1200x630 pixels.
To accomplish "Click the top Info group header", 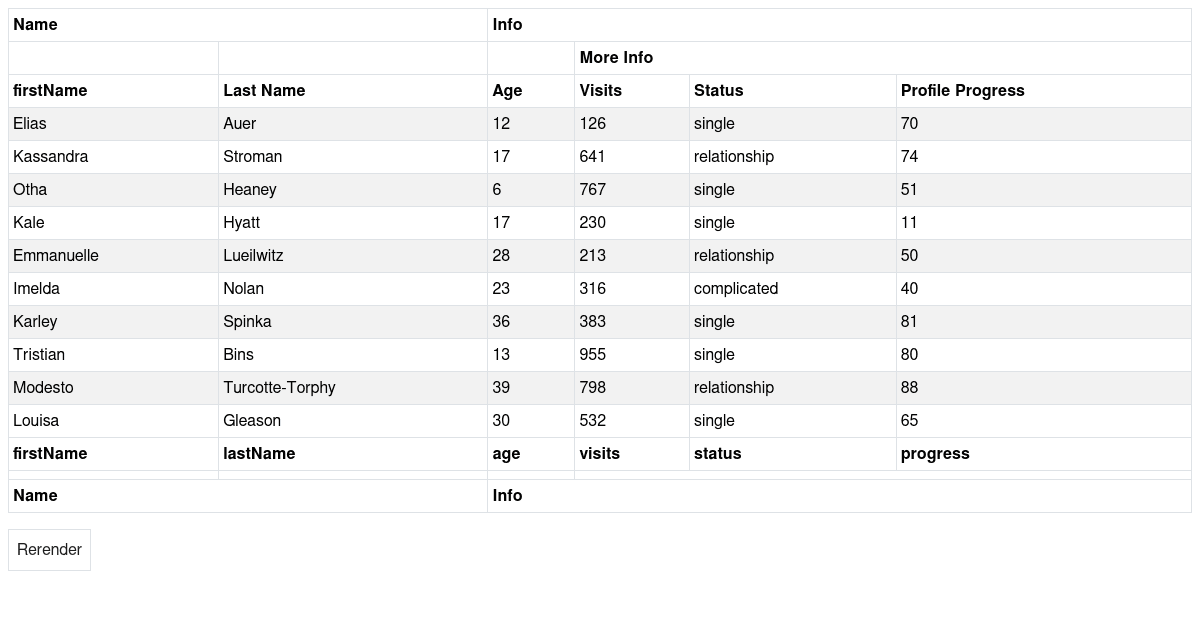I will [x=840, y=25].
